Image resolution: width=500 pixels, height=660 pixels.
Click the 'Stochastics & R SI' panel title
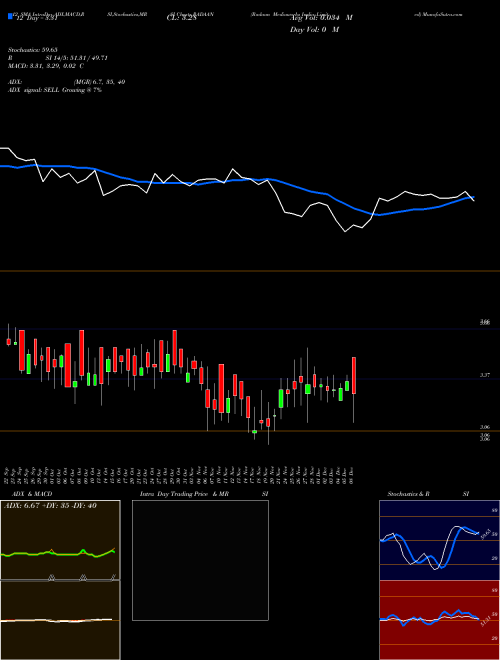pos(428,494)
